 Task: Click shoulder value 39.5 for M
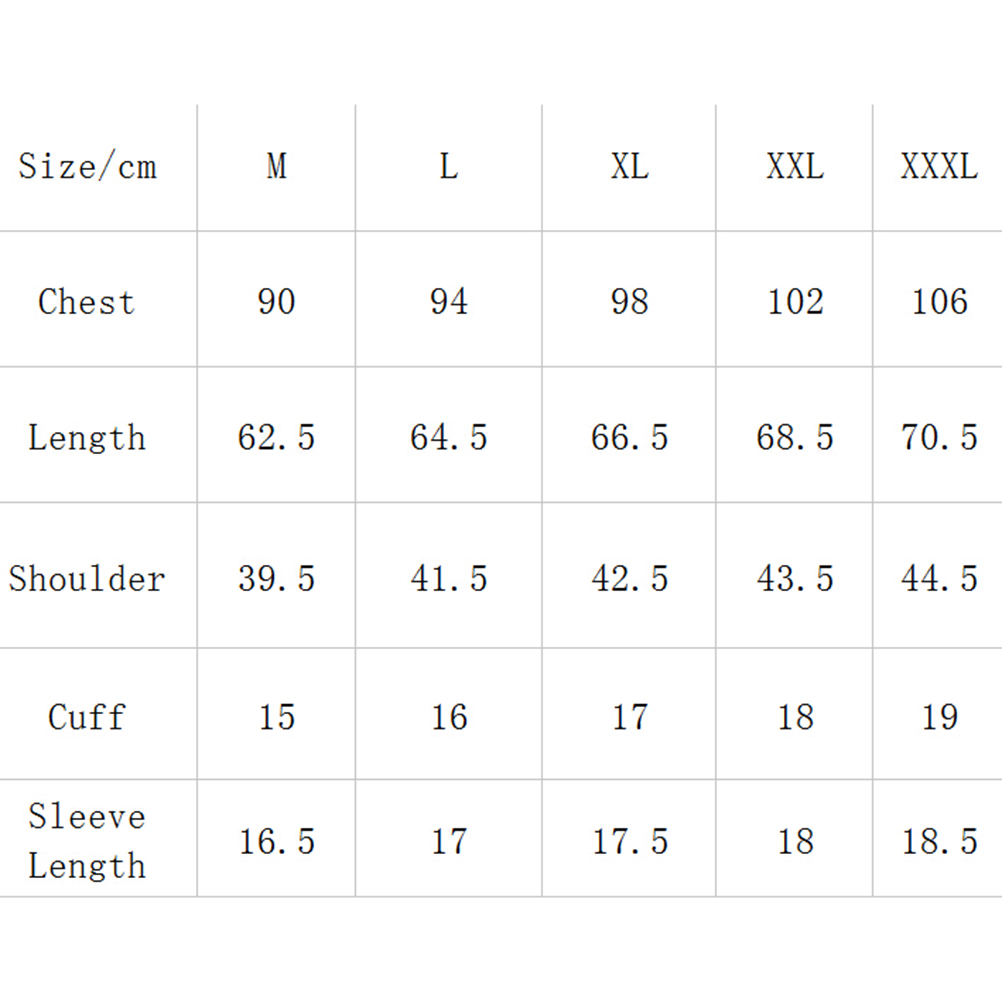276,579
